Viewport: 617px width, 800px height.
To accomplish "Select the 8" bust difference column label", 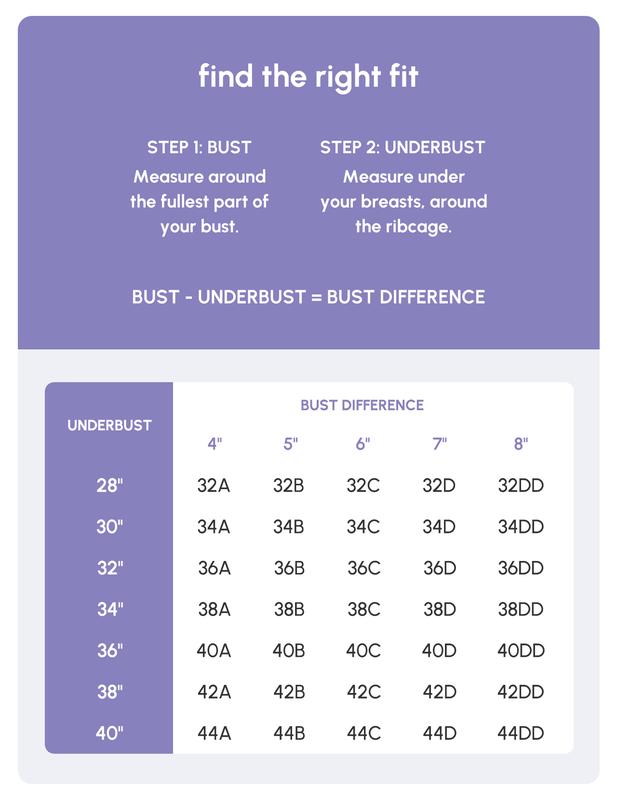I will pyautogui.click(x=520, y=444).
